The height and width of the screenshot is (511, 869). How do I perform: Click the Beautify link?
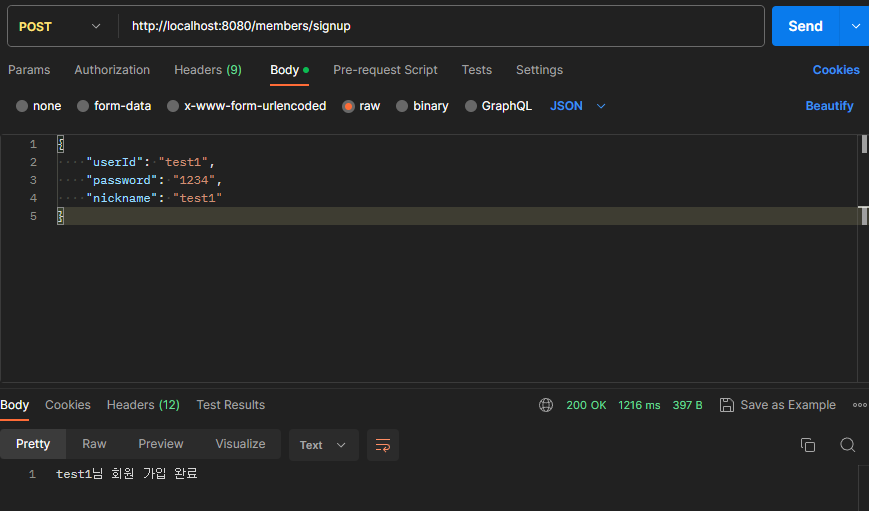[x=829, y=106]
